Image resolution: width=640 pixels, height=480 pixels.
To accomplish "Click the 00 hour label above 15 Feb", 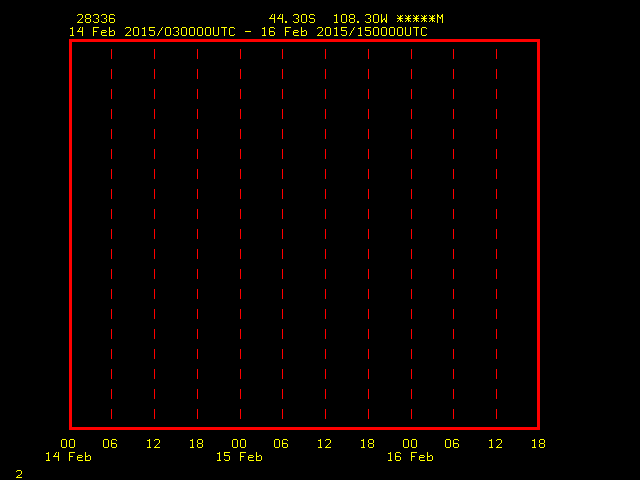I will (x=239, y=444).
